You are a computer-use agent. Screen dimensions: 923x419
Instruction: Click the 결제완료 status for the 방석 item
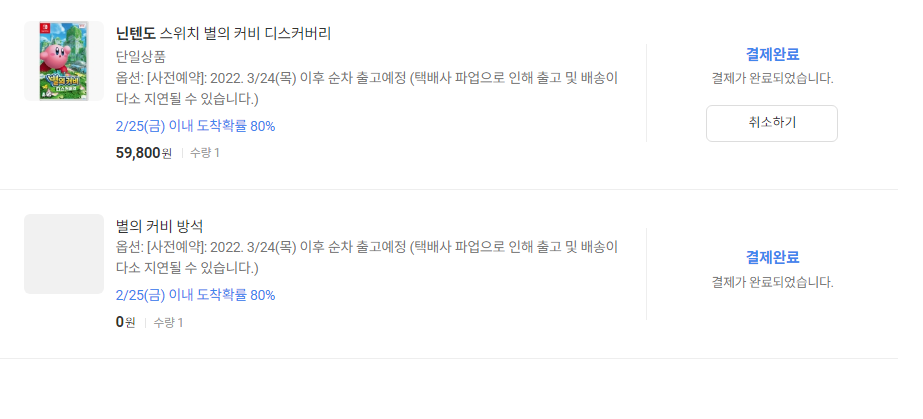tap(772, 257)
